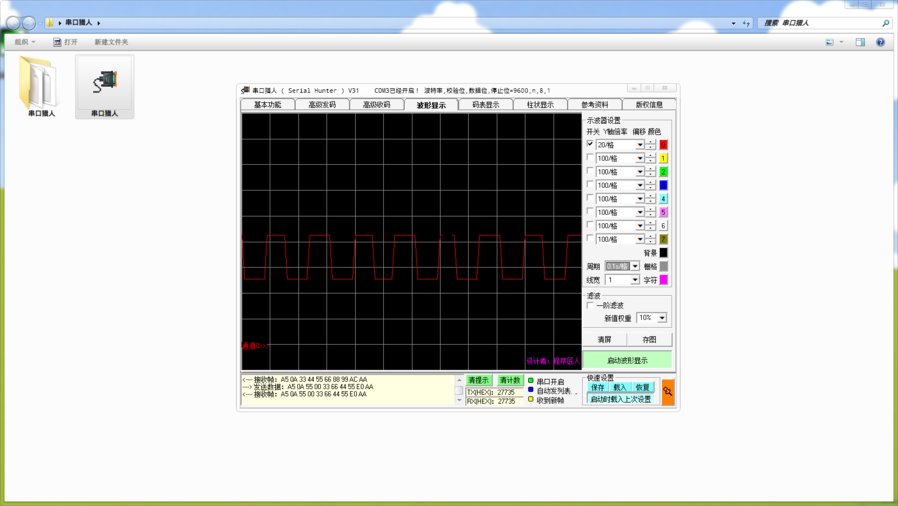Screen dimensions: 898x506
Task: Pick channel 2 green color swatch
Action: click(663, 172)
